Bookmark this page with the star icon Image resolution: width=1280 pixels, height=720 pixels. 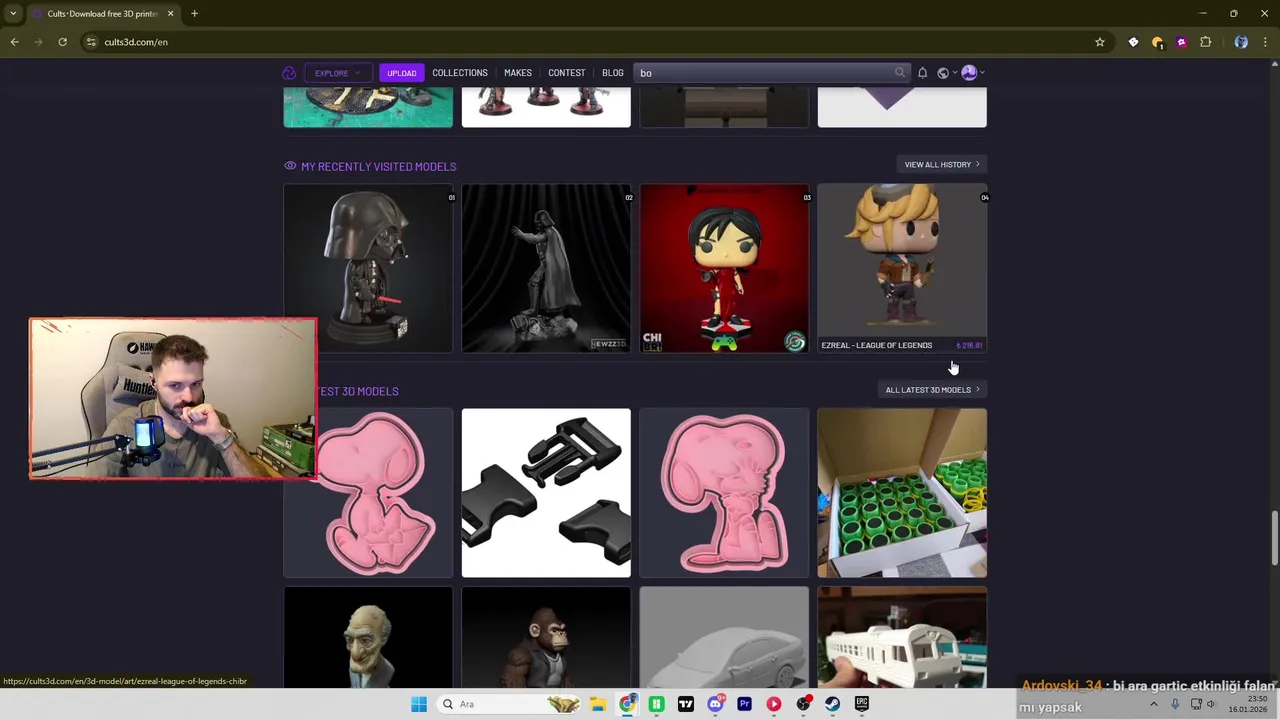click(1099, 42)
